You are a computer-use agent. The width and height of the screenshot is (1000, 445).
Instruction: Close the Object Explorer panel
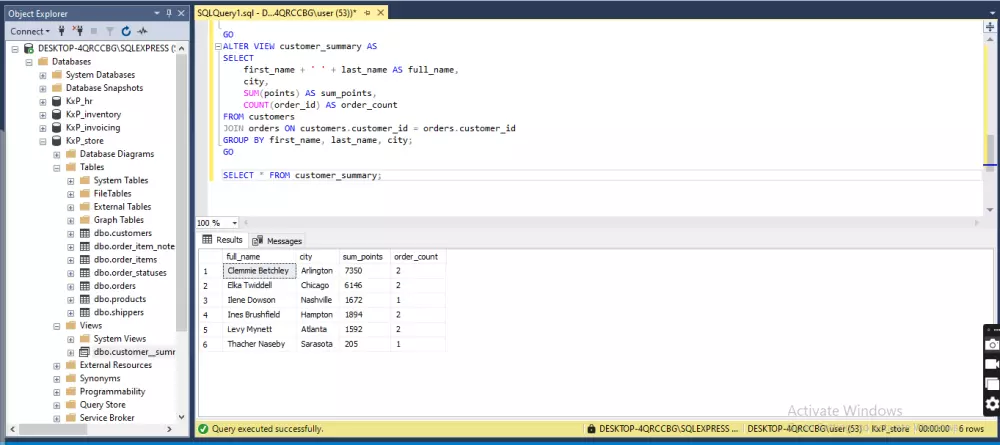pos(181,13)
